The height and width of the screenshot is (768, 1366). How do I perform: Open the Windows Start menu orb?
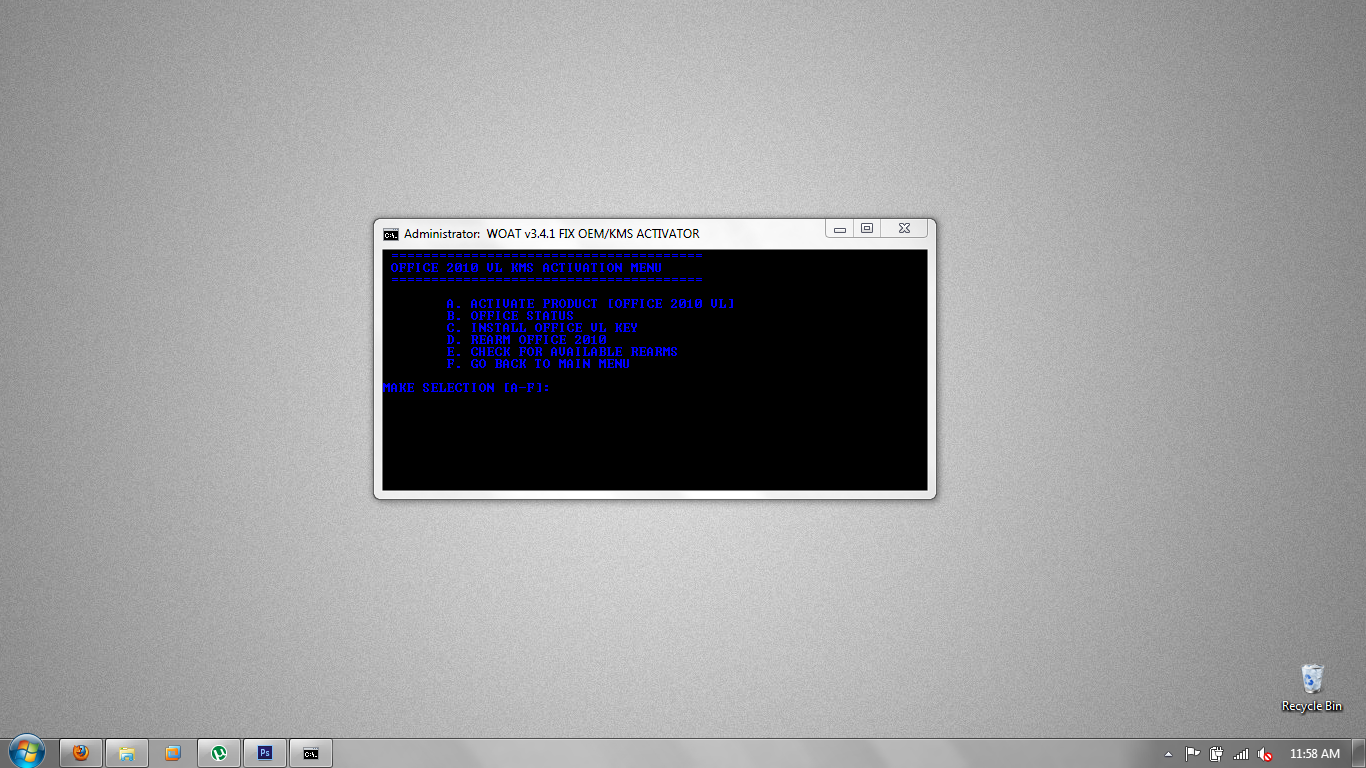pyautogui.click(x=27, y=752)
